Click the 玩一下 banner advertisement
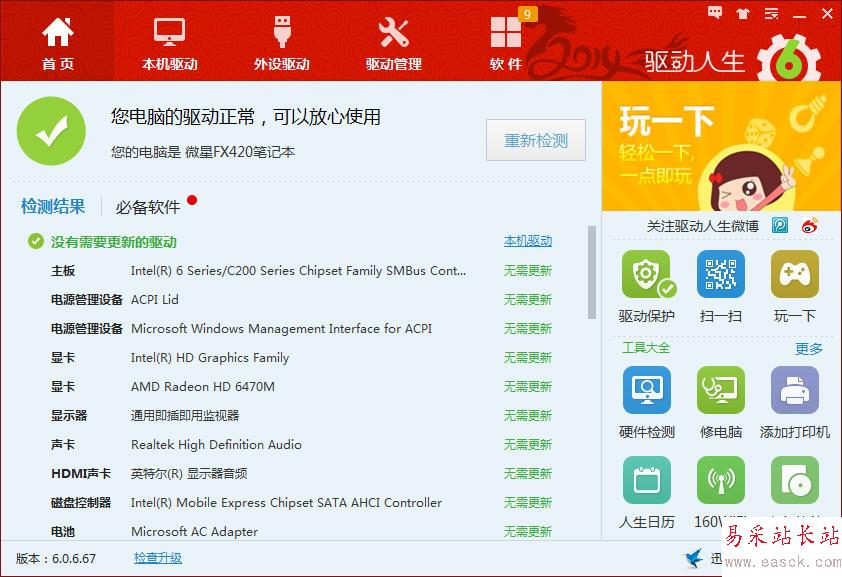This screenshot has height=577, width=842. [721, 147]
